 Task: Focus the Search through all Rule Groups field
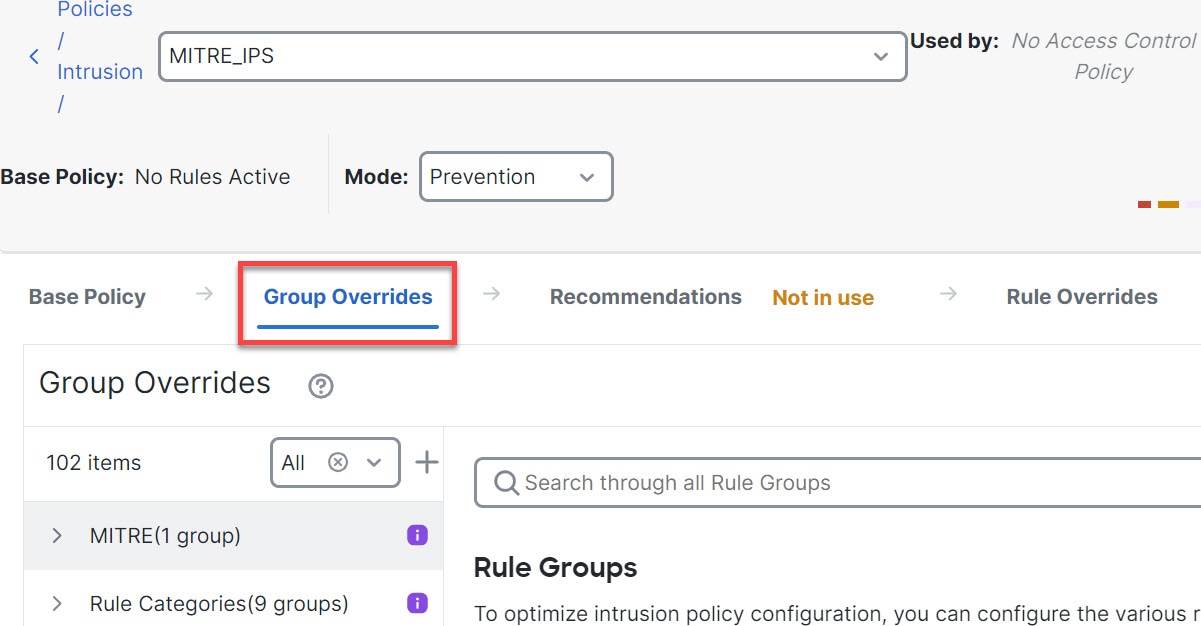pyautogui.click(x=840, y=483)
